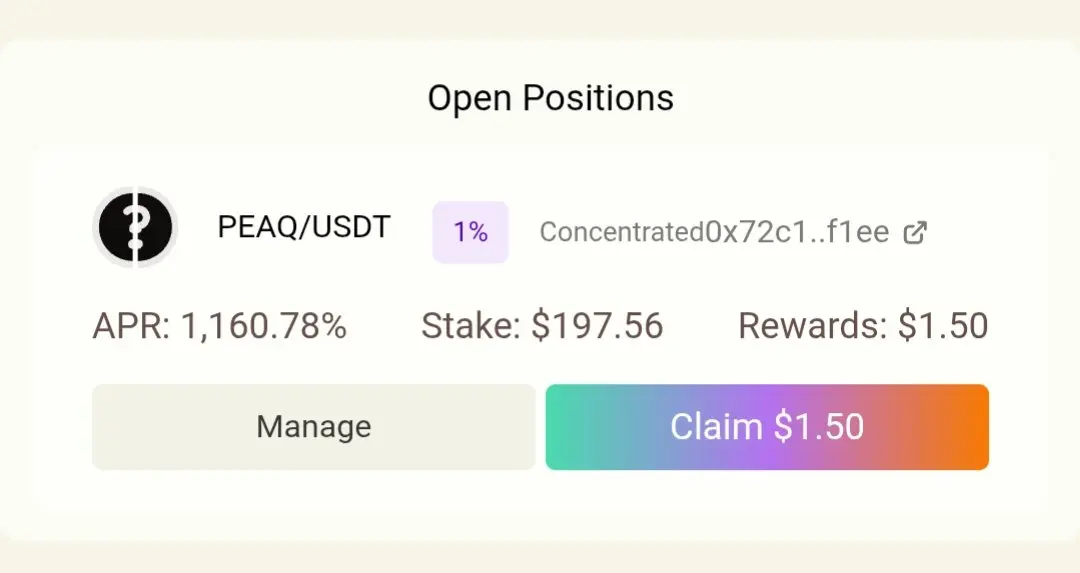Viewport: 1080px width, 573px height.
Task: Select the $1.50 rewards amount in stats row
Action: click(x=943, y=325)
